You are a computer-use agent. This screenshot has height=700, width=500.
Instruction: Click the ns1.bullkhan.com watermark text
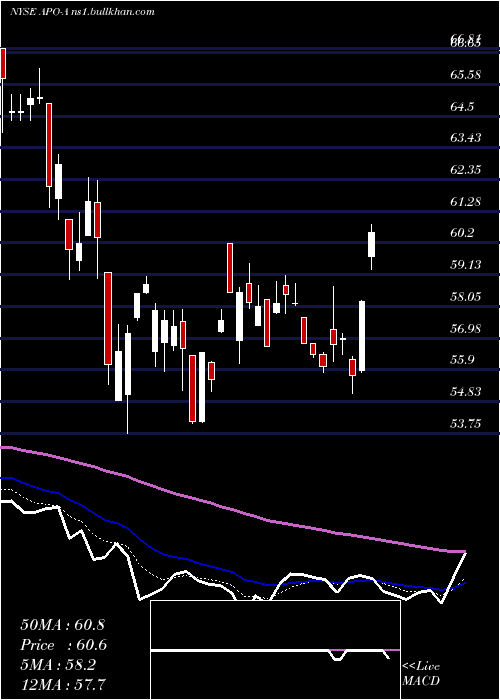coord(112,12)
